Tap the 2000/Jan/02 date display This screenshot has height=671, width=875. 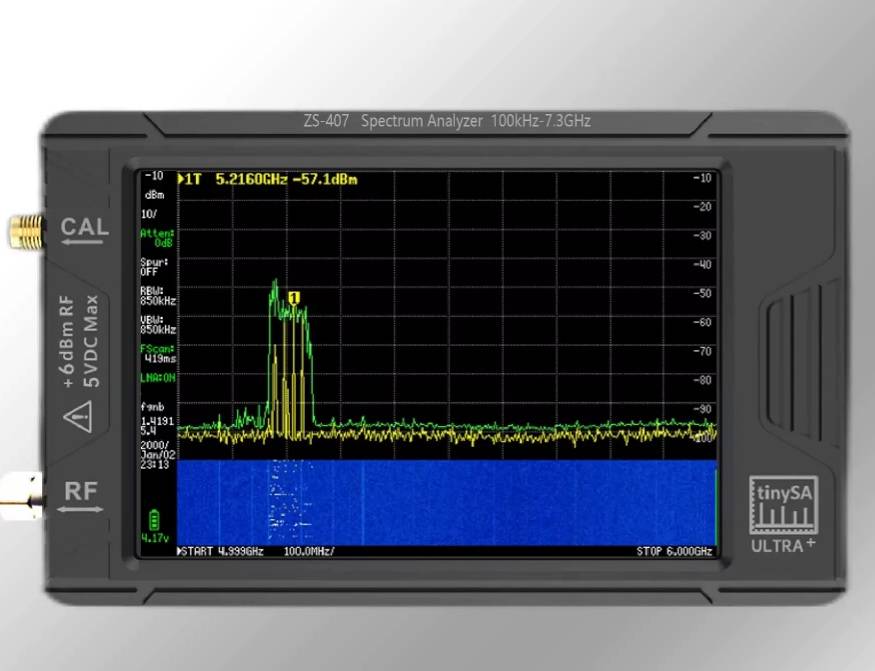(156, 450)
